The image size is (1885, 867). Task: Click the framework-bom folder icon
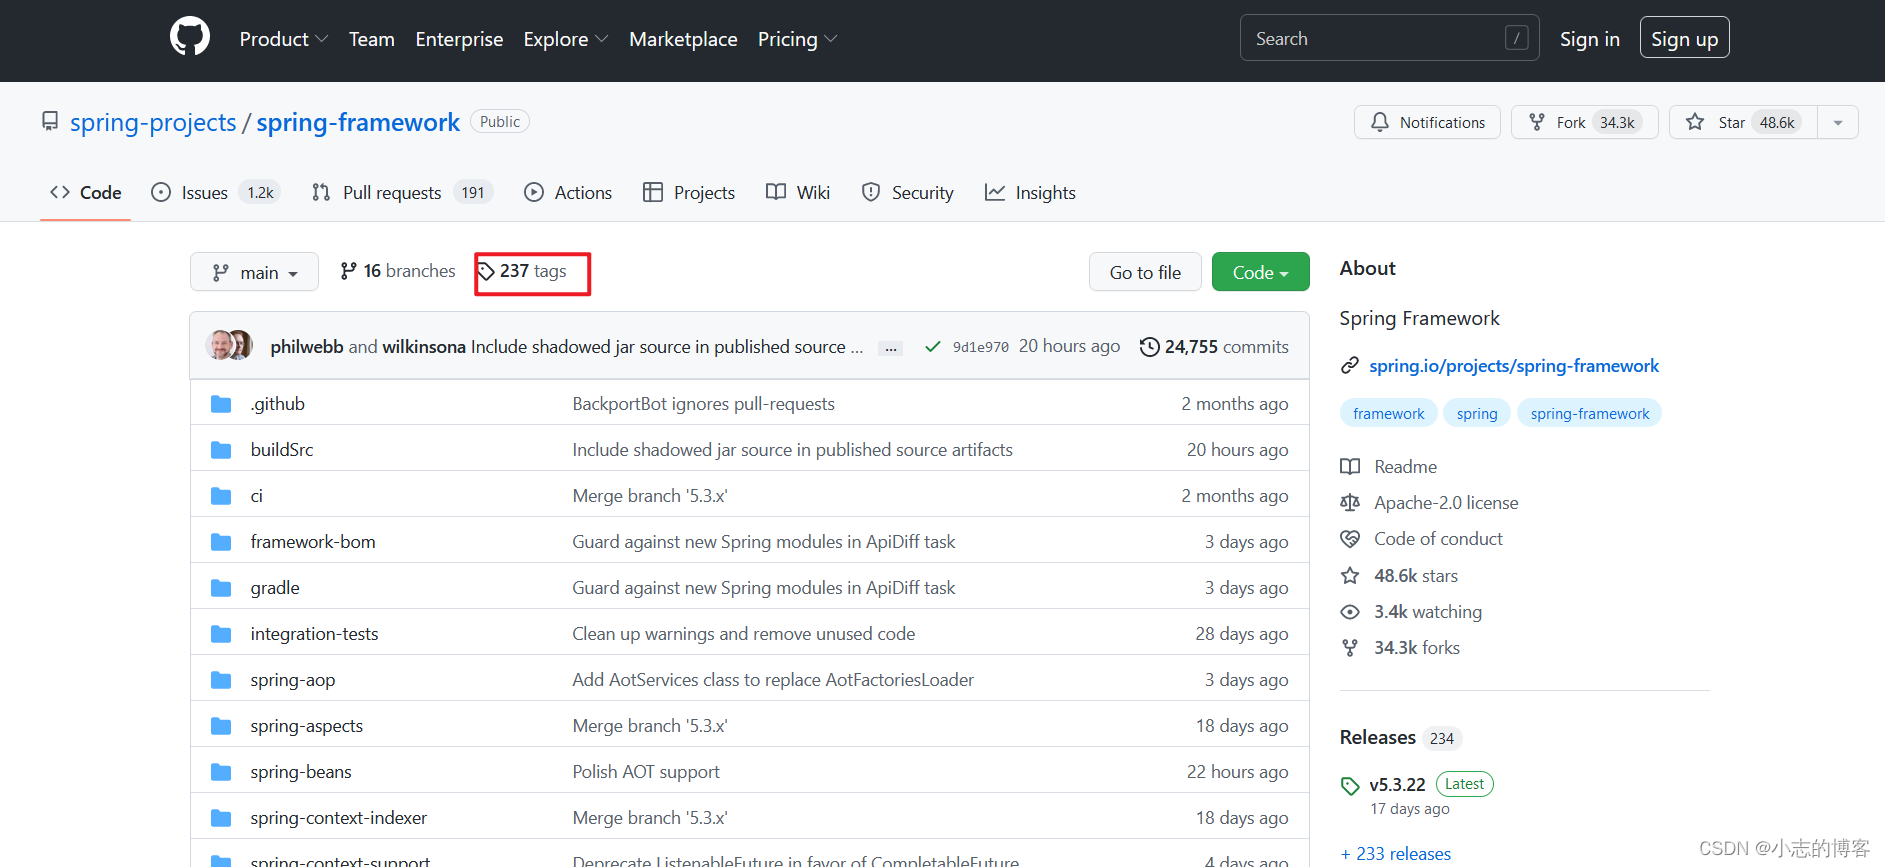pyautogui.click(x=221, y=542)
